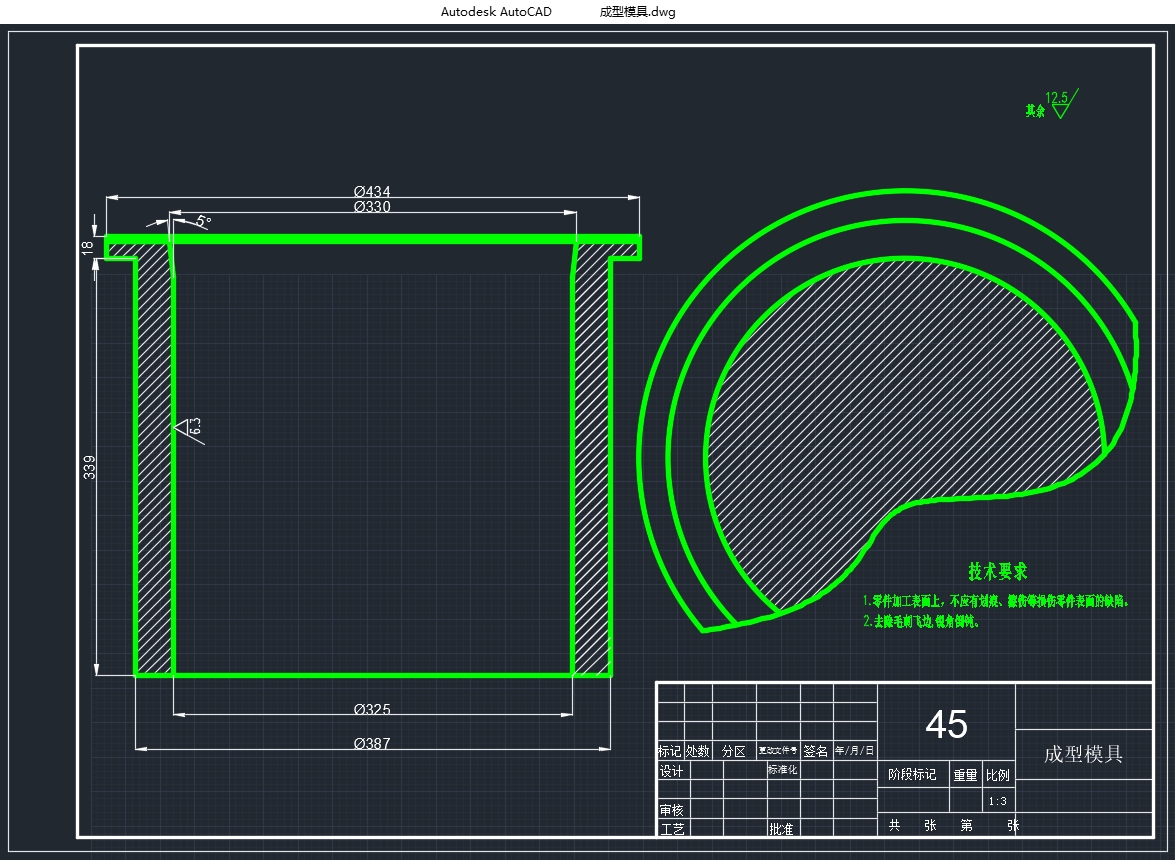This screenshot has width=1175, height=860.
Task: Select the 标准化 cell in title block
Action: (782, 769)
